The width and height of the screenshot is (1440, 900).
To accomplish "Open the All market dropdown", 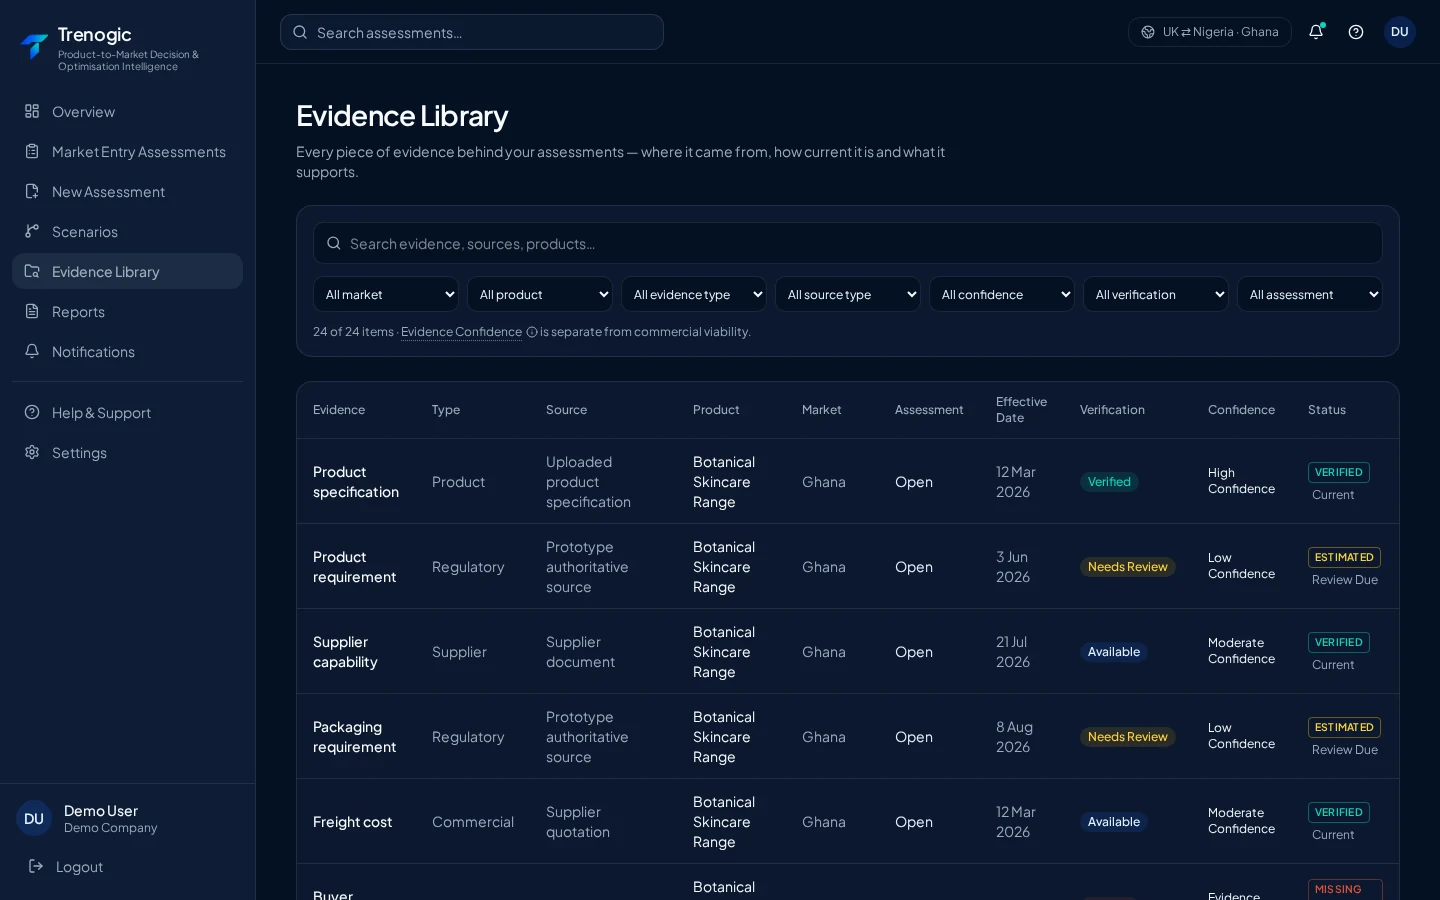I will pos(386,294).
